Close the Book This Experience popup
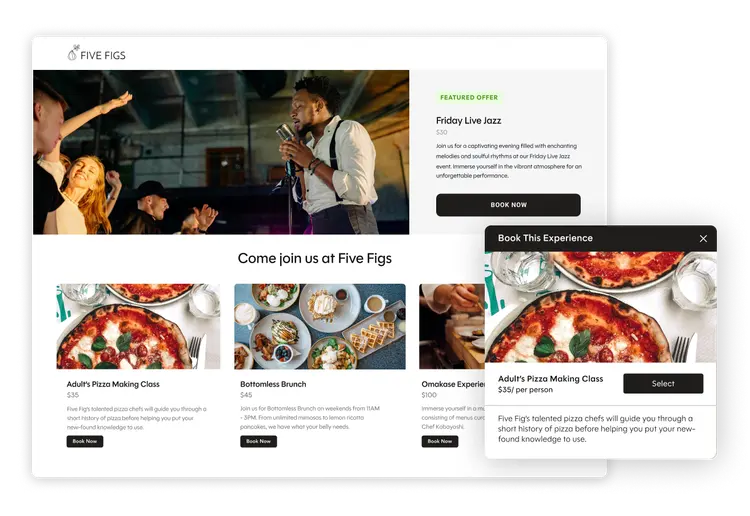 [x=703, y=239]
